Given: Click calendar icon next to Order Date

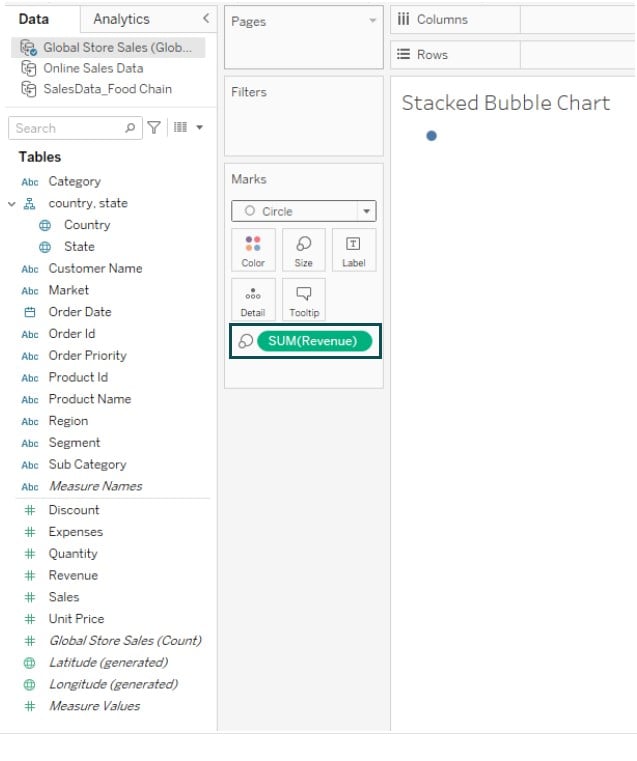Looking at the screenshot, I should coord(30,312).
